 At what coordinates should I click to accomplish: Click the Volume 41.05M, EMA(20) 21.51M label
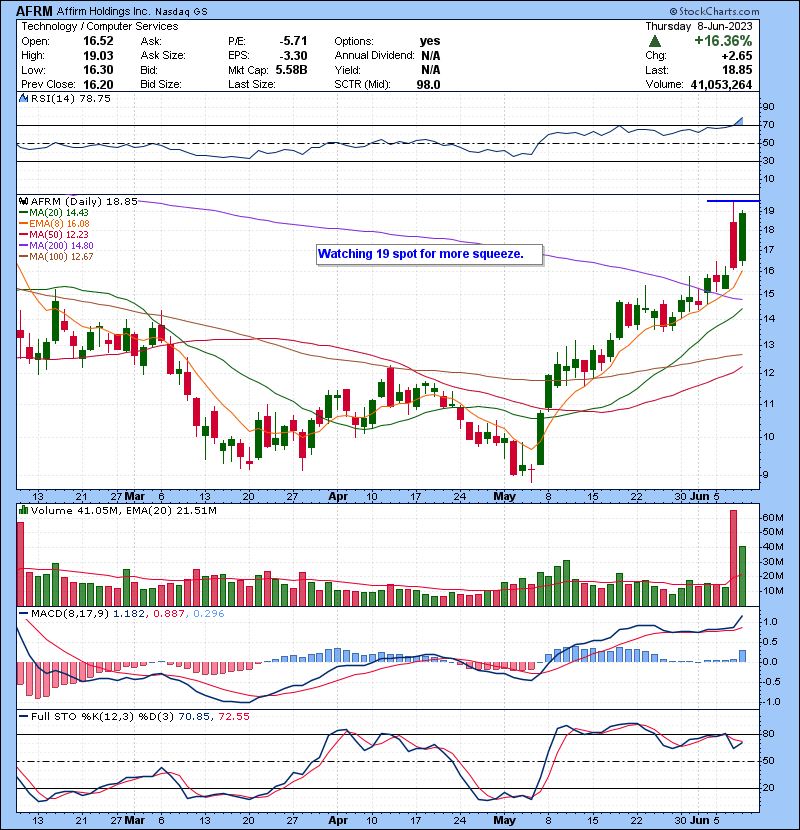(x=123, y=510)
